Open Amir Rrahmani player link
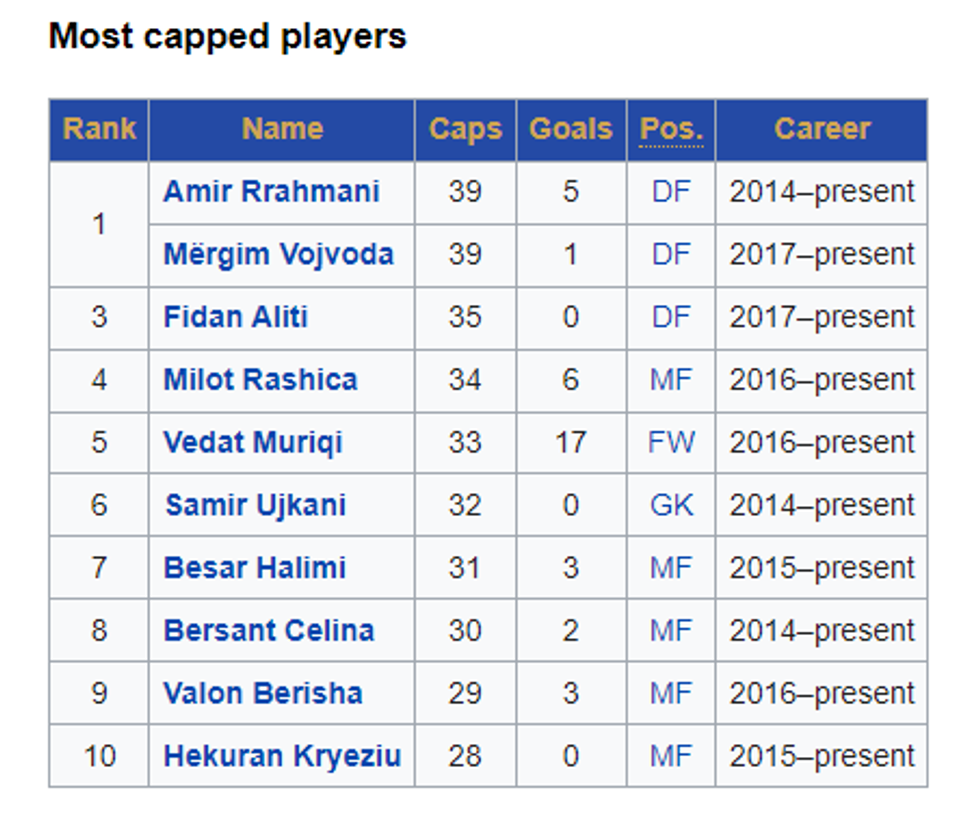This screenshot has height=822, width=980. [271, 191]
